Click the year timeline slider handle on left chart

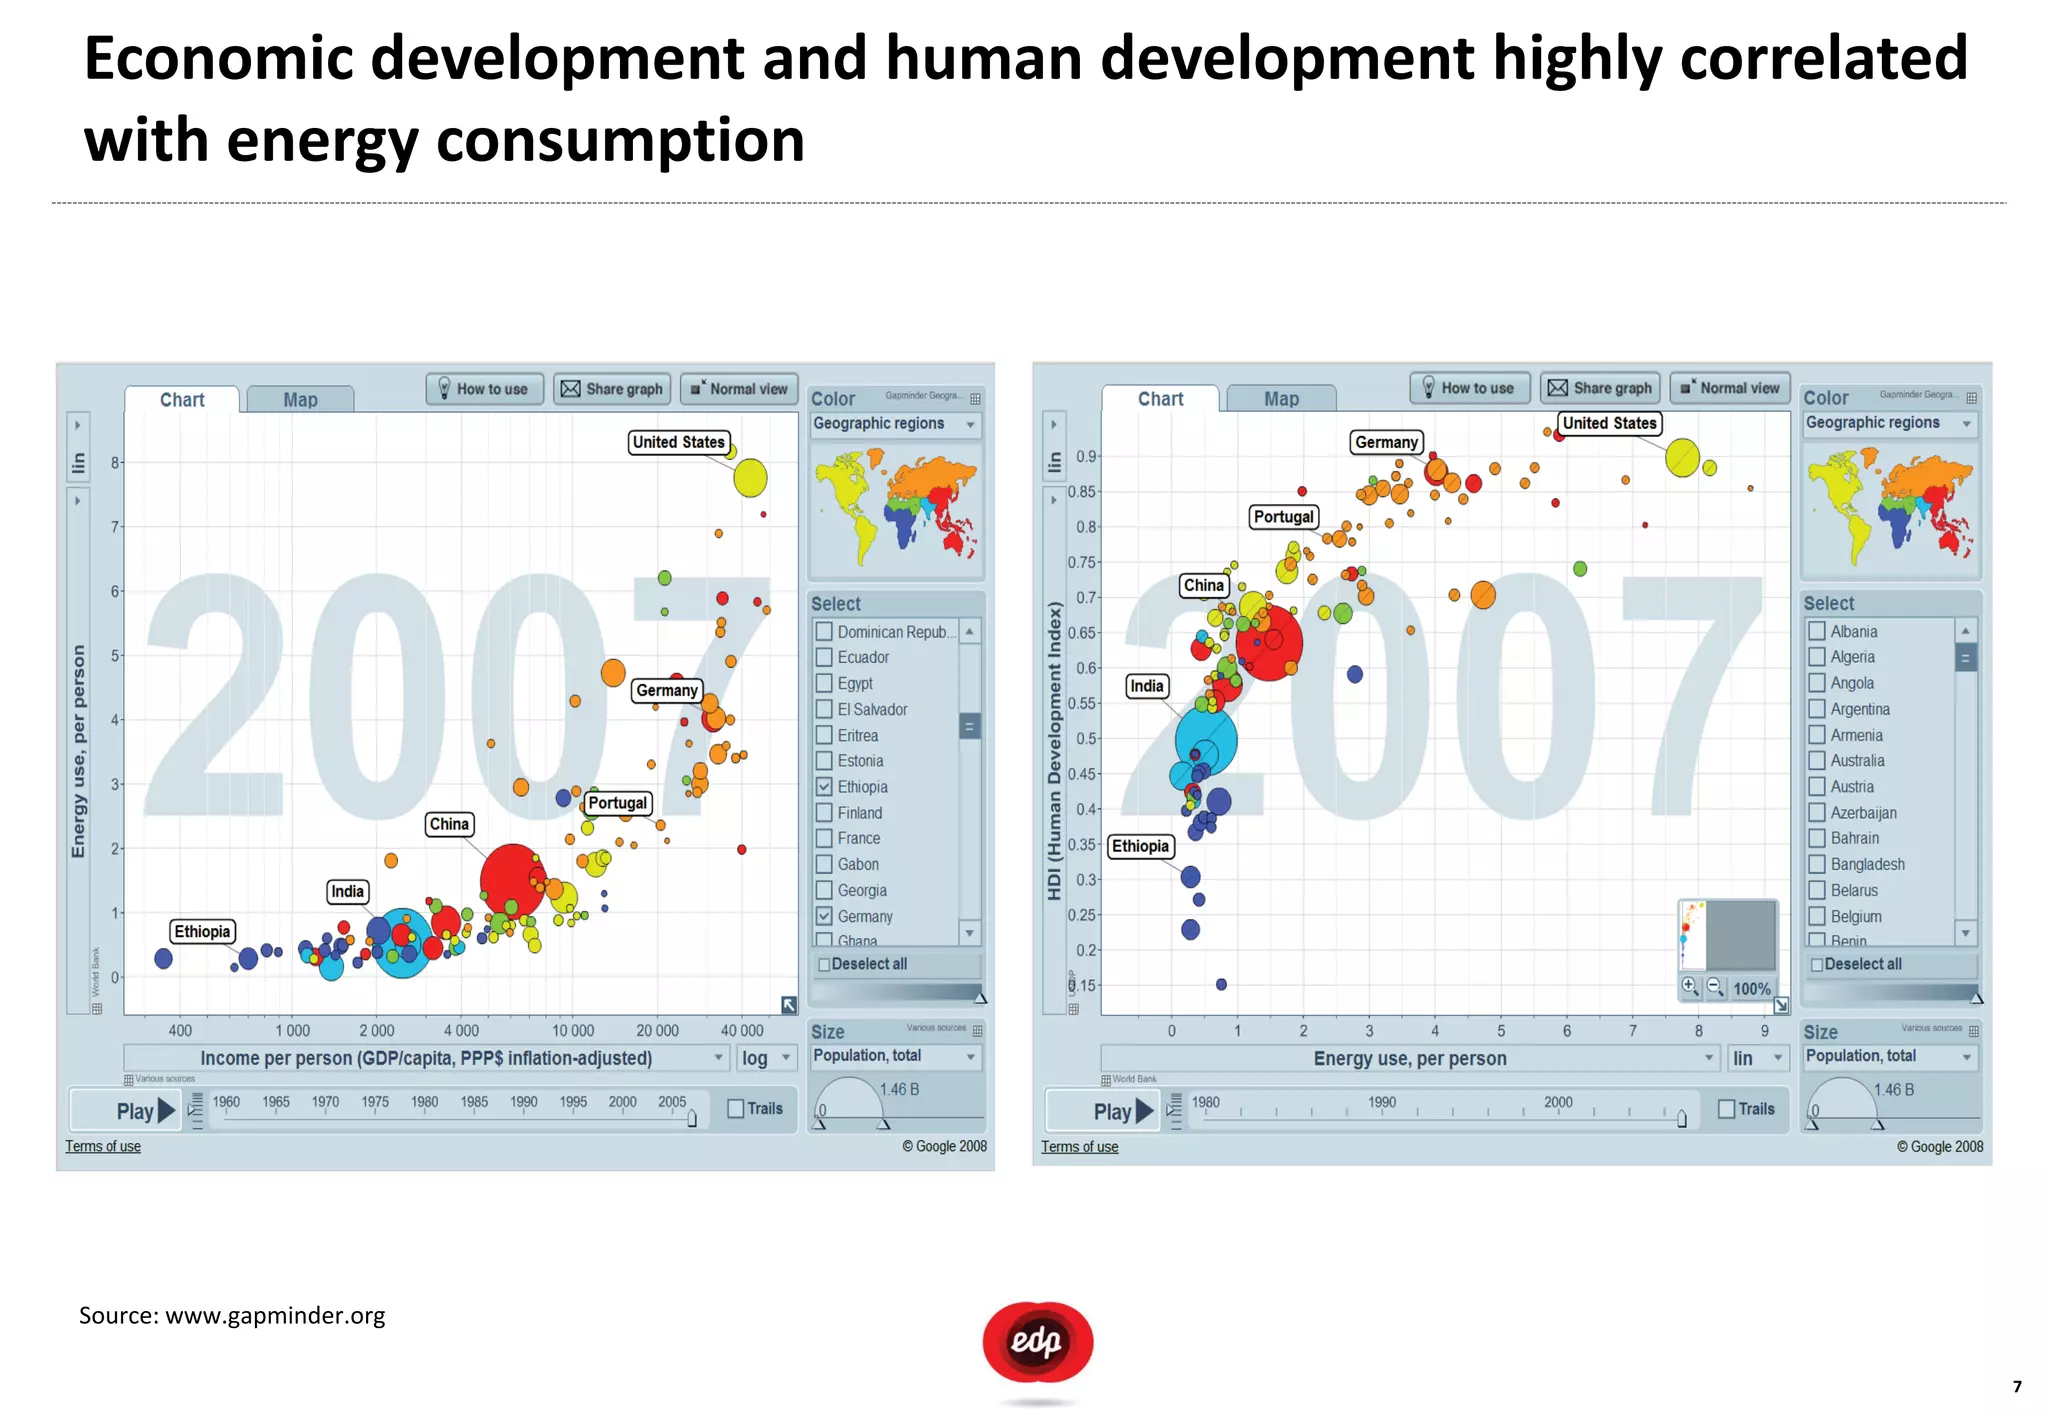coord(692,1119)
